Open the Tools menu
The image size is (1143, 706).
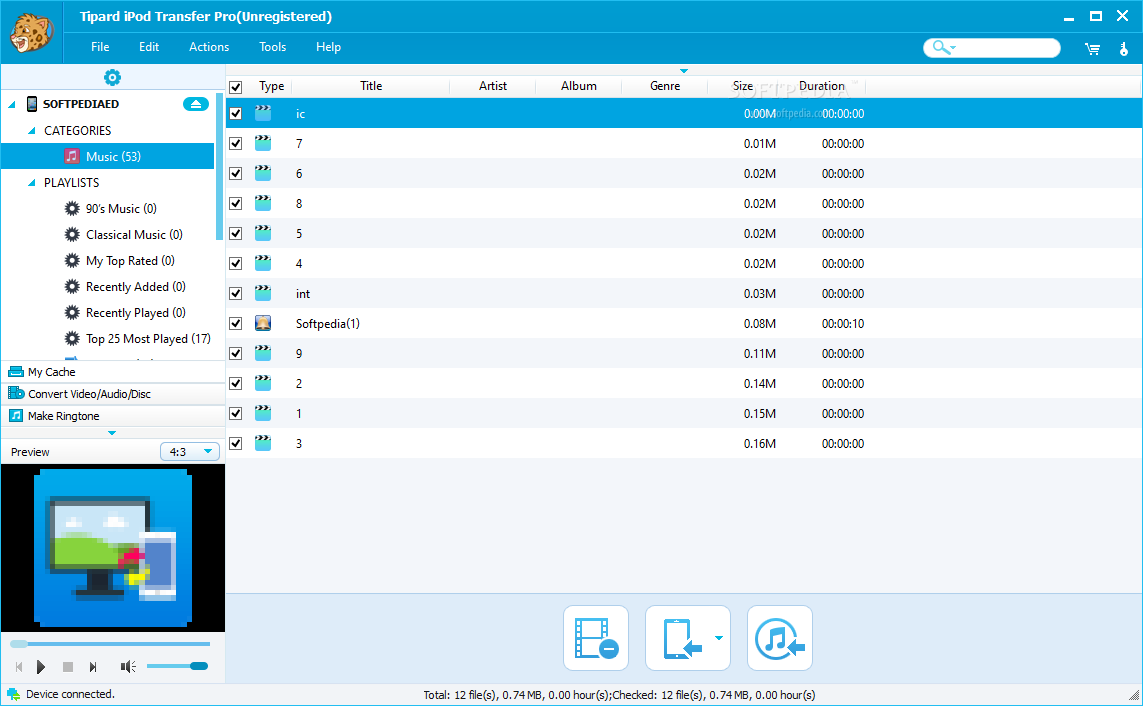coord(273,47)
